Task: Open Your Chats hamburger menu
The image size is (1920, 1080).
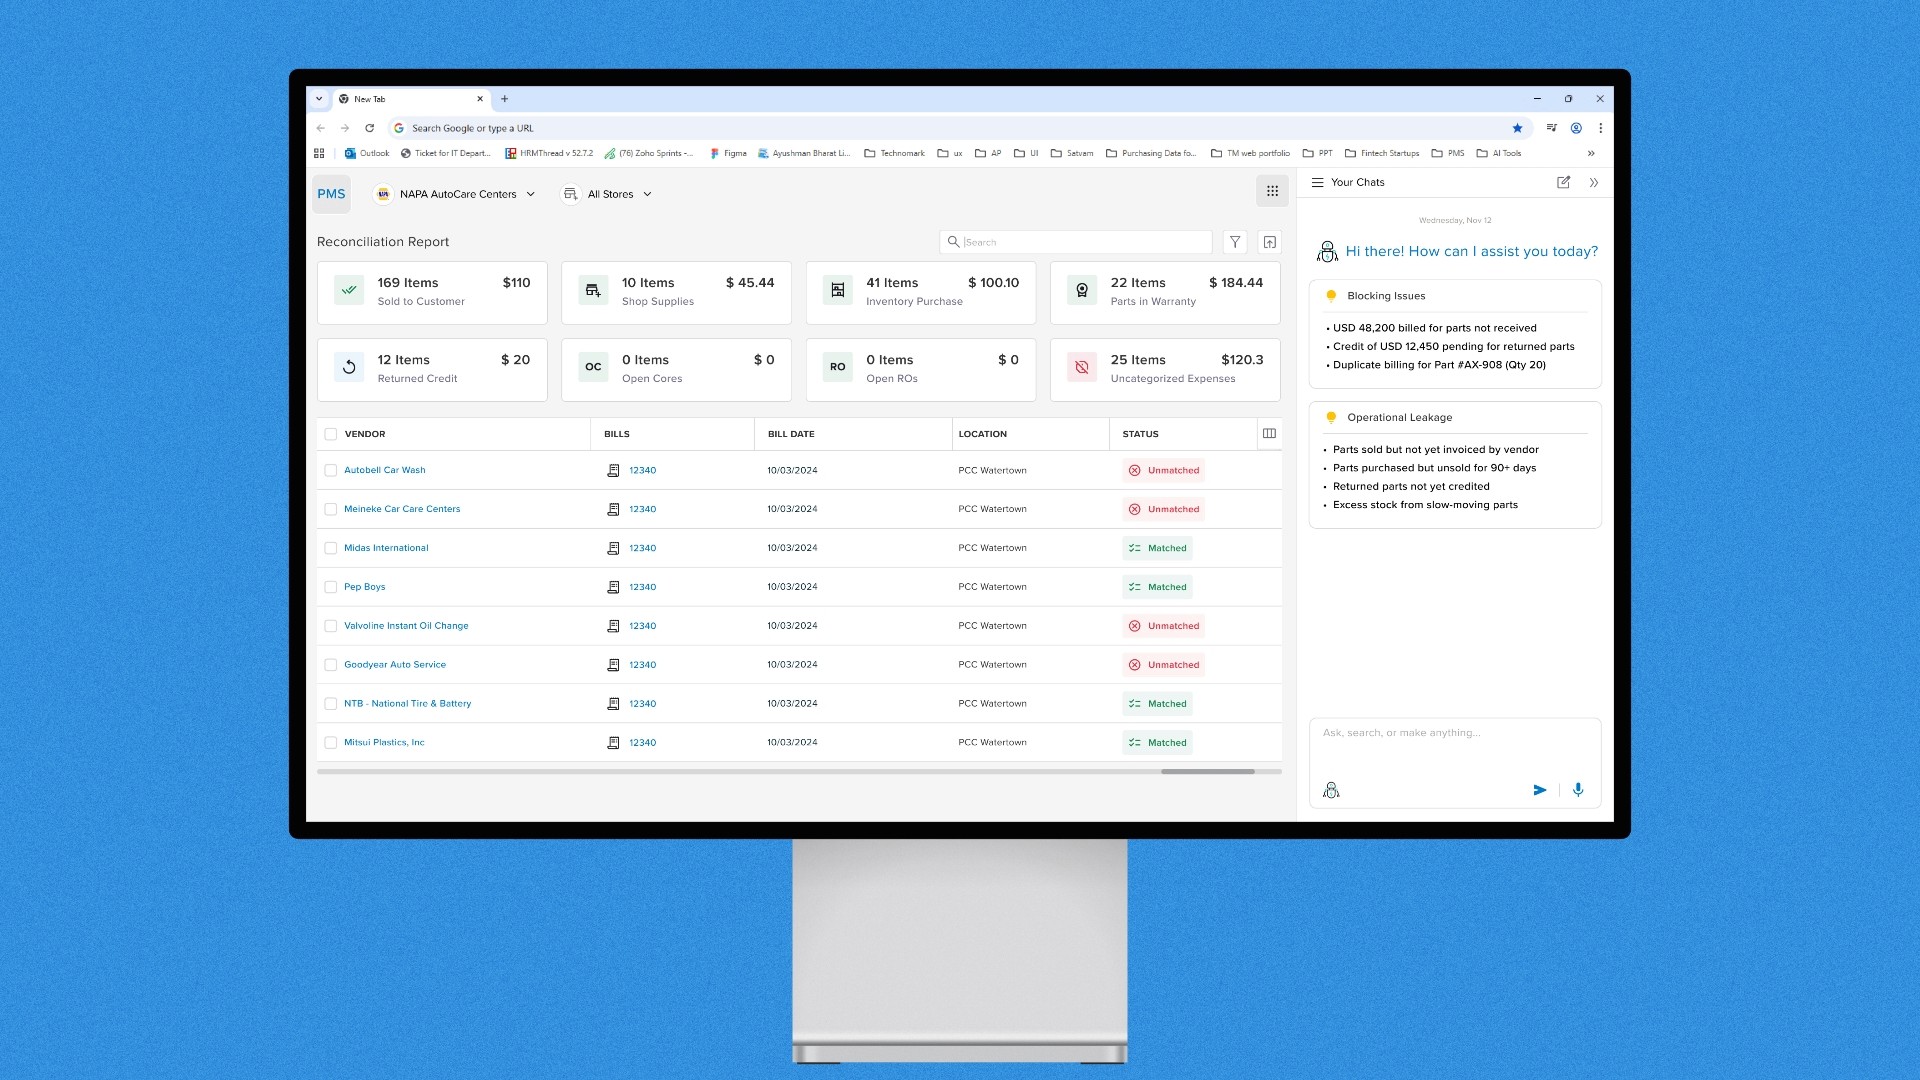Action: 1317,182
